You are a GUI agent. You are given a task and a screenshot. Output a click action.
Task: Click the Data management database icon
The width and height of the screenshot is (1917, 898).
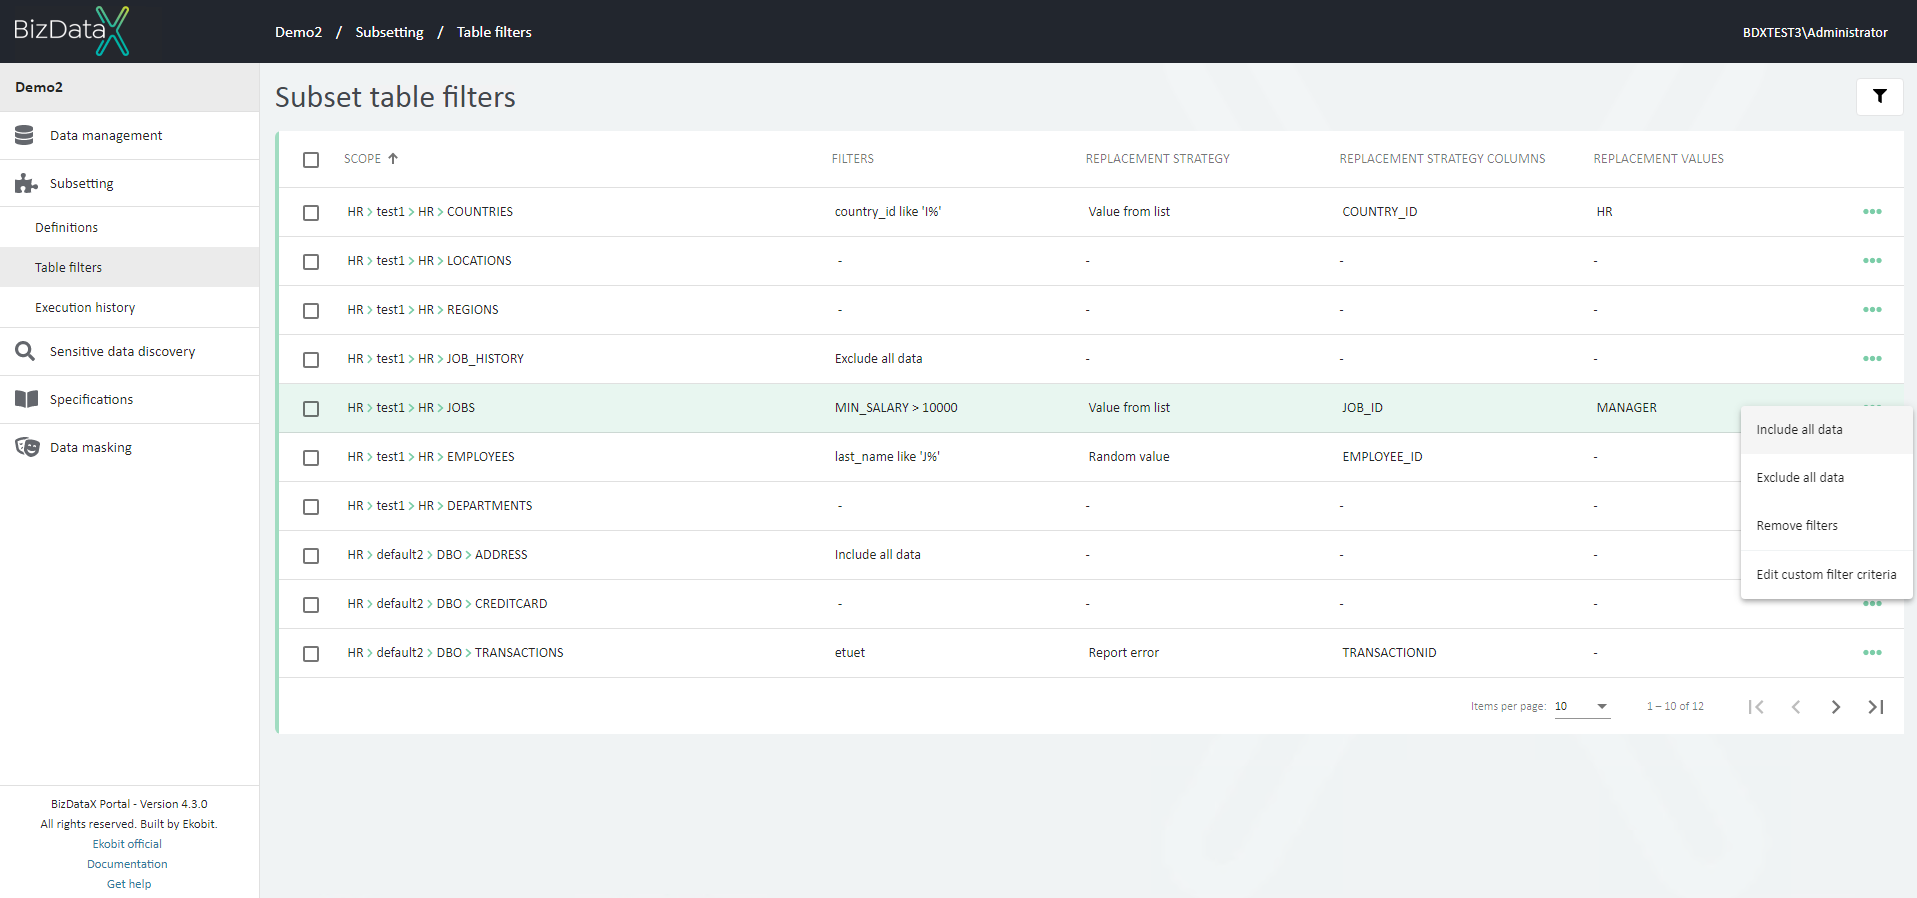point(25,135)
